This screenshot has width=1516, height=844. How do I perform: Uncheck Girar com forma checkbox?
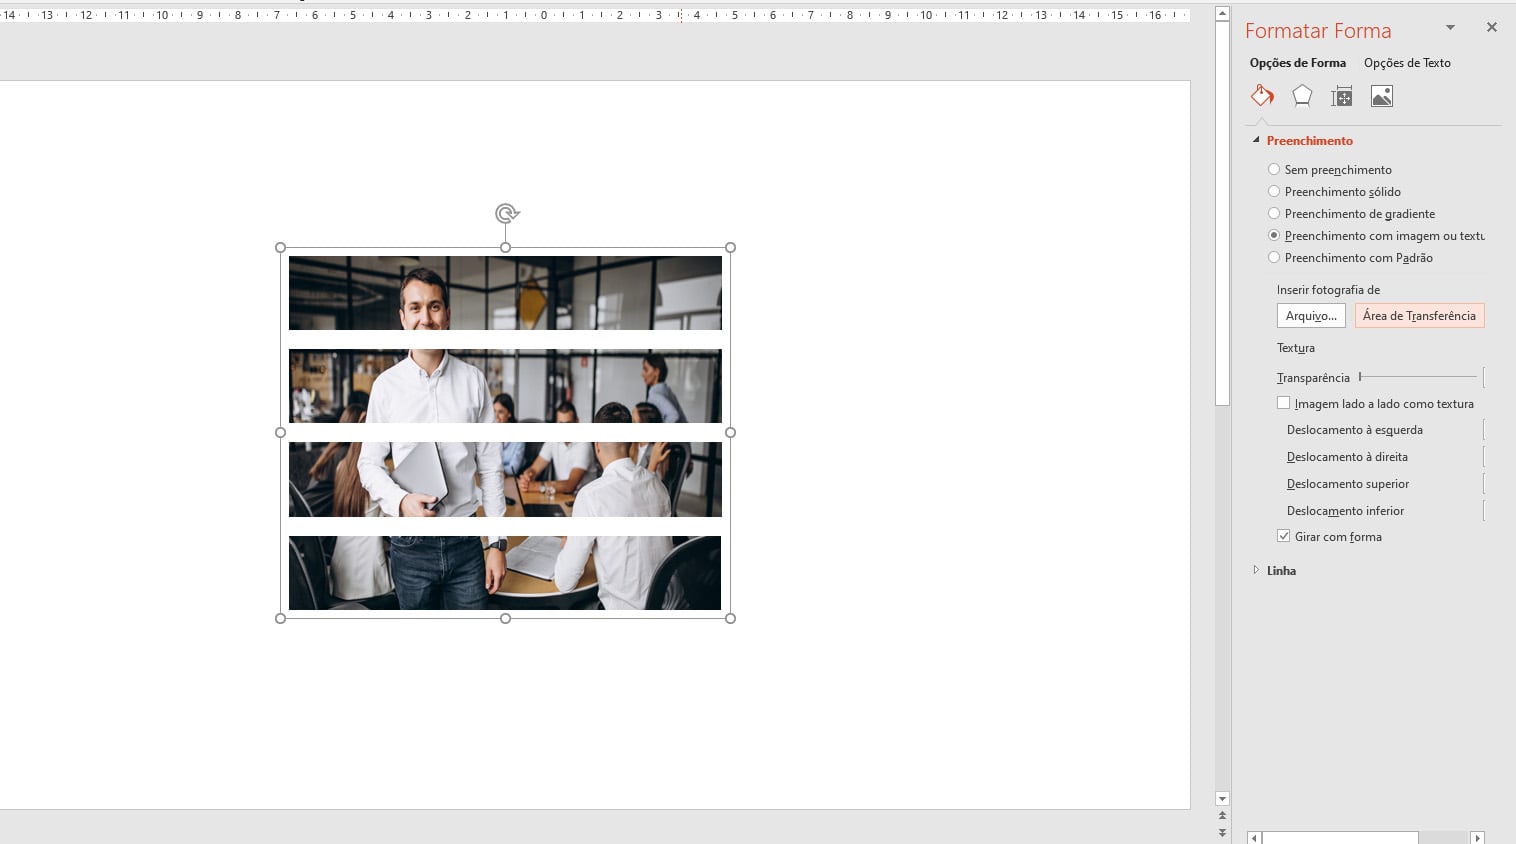point(1284,536)
